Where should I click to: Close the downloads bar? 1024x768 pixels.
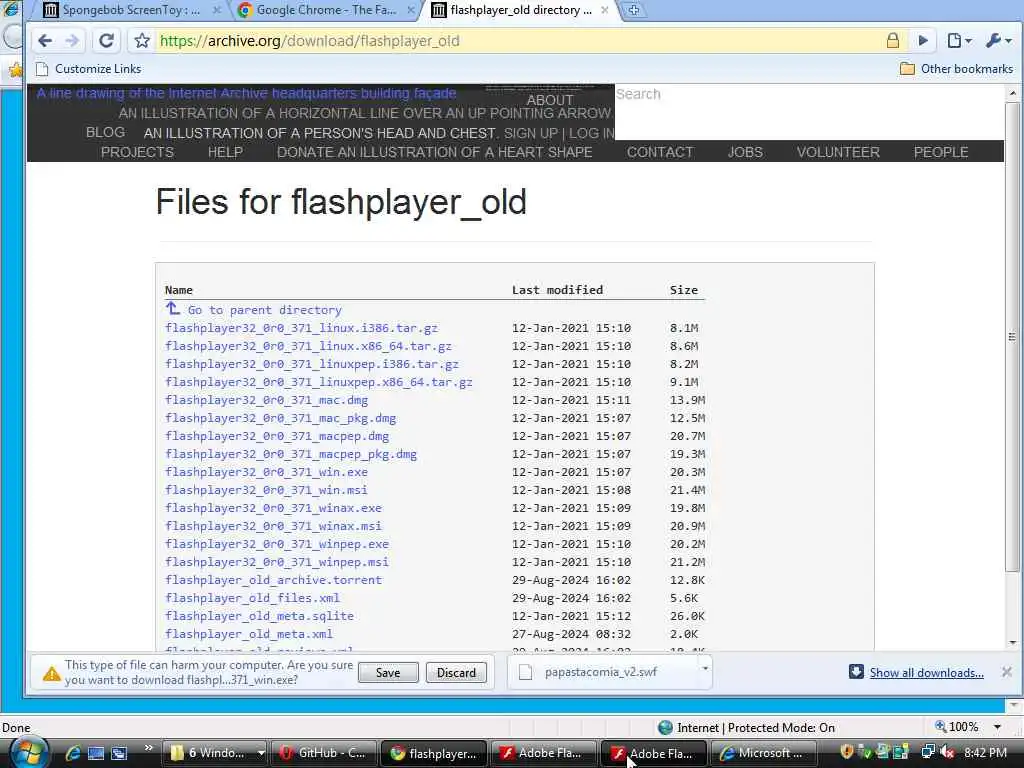(1006, 672)
